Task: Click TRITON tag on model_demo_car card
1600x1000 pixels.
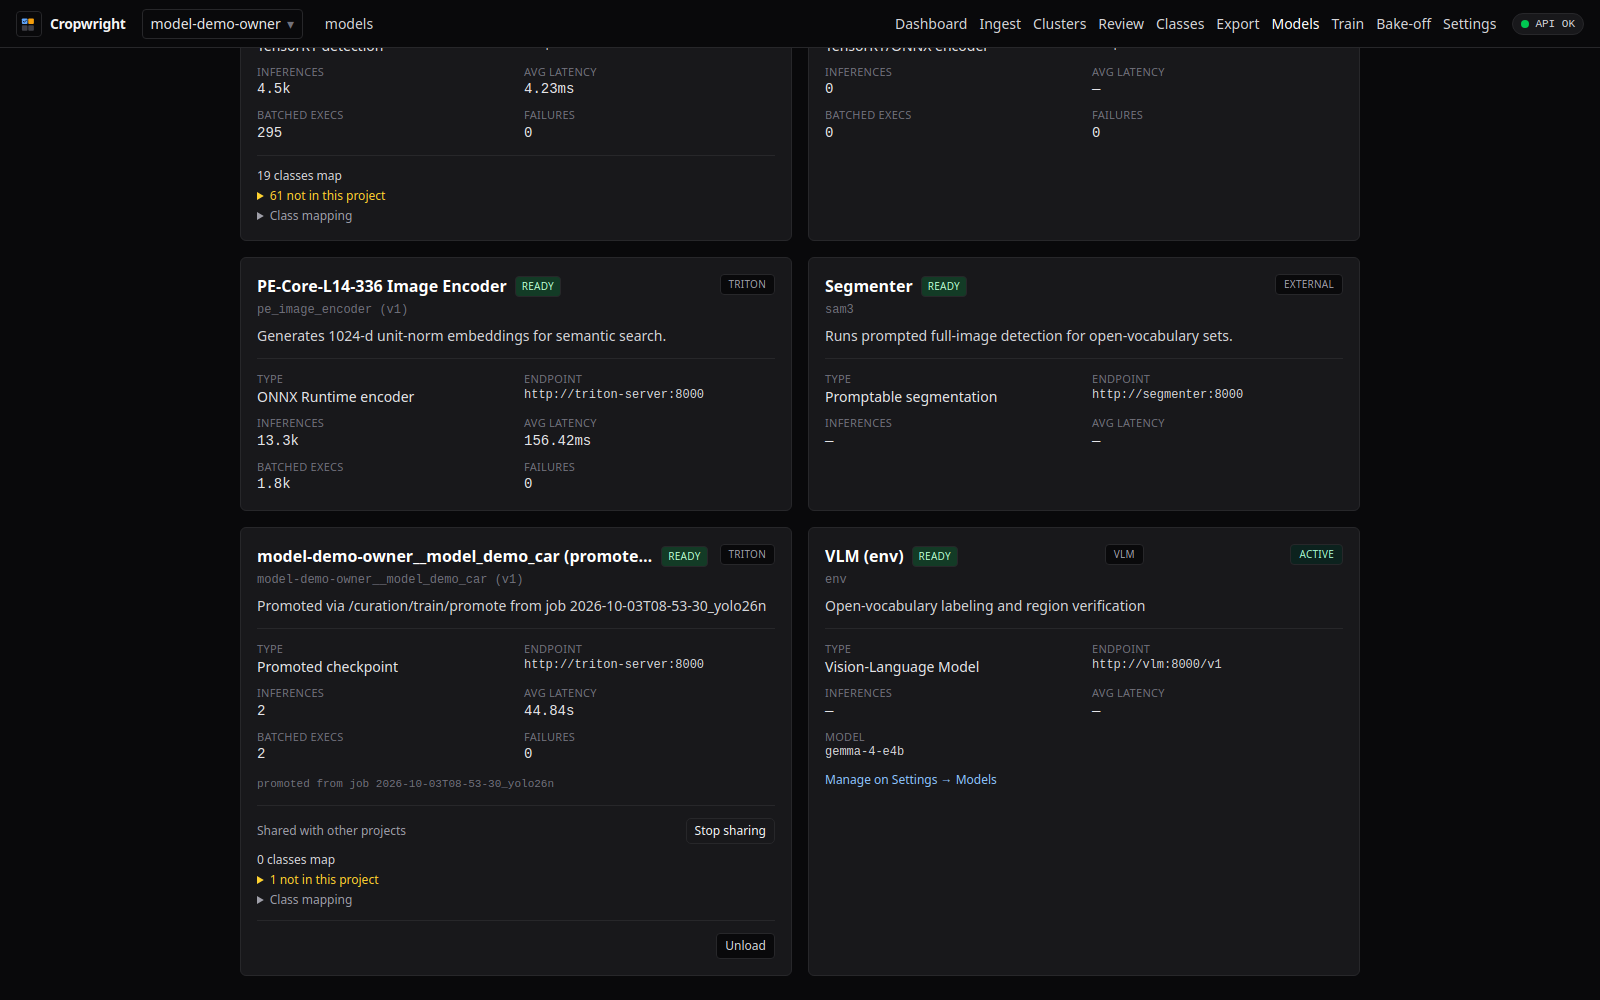Action: (747, 555)
